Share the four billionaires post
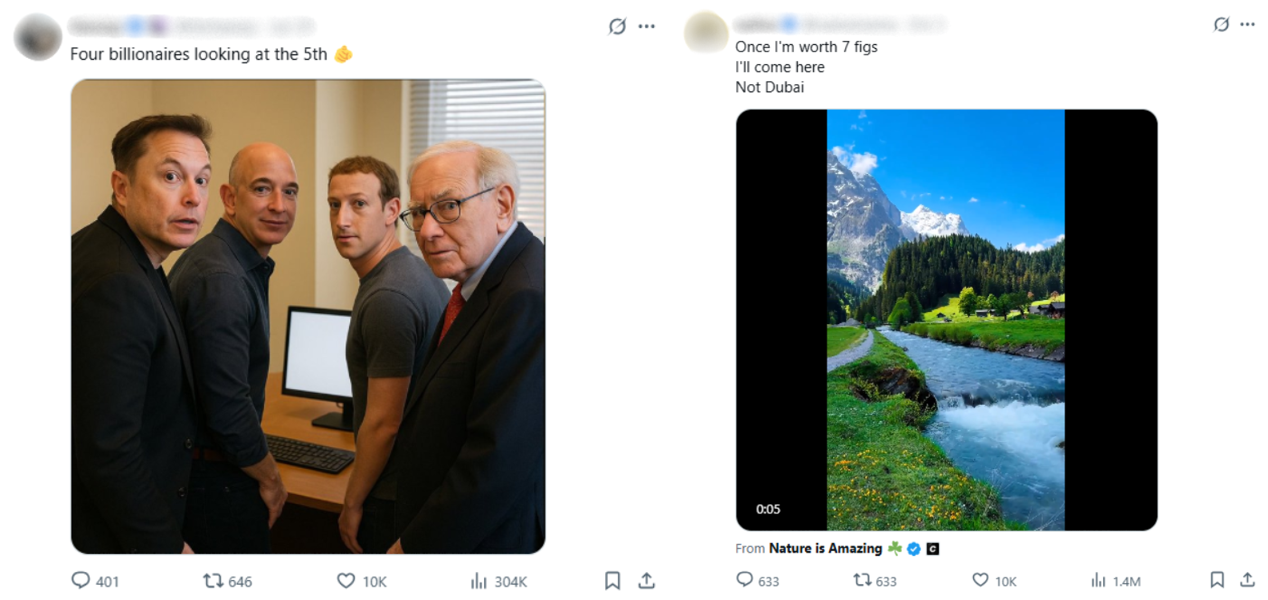This screenshot has width=1268, height=600. coord(647,580)
